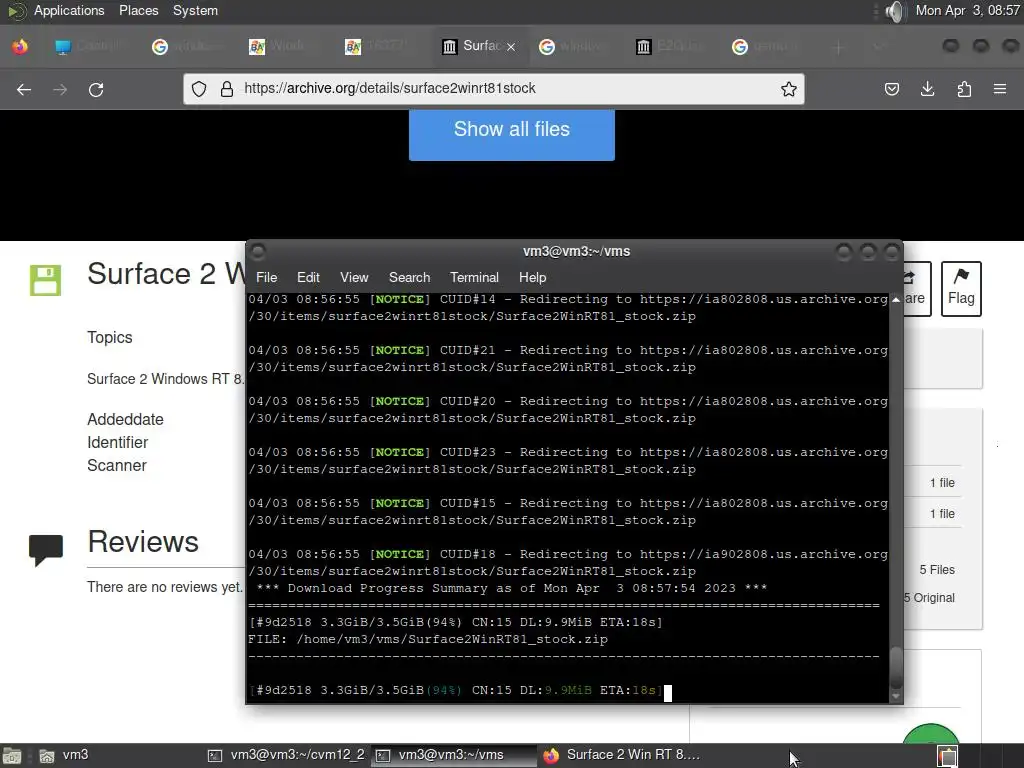1024x768 pixels.
Task: Switch to the last Google tab
Action: pyautogui.click(x=768, y=46)
